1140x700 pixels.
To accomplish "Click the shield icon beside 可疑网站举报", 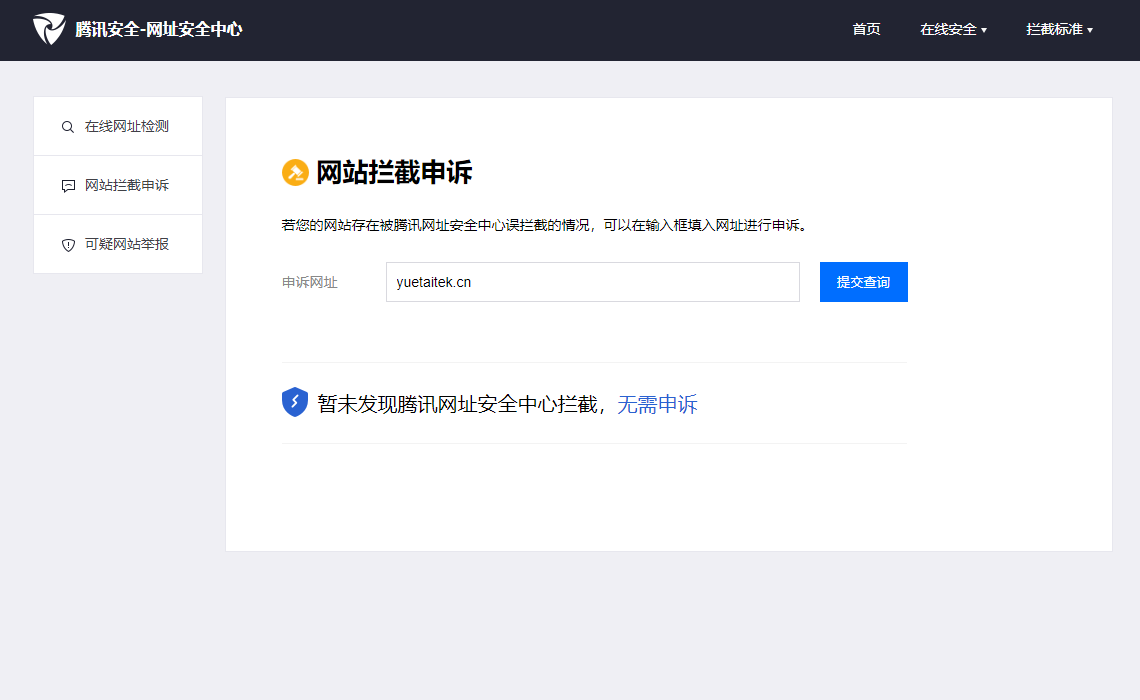I will 68,245.
